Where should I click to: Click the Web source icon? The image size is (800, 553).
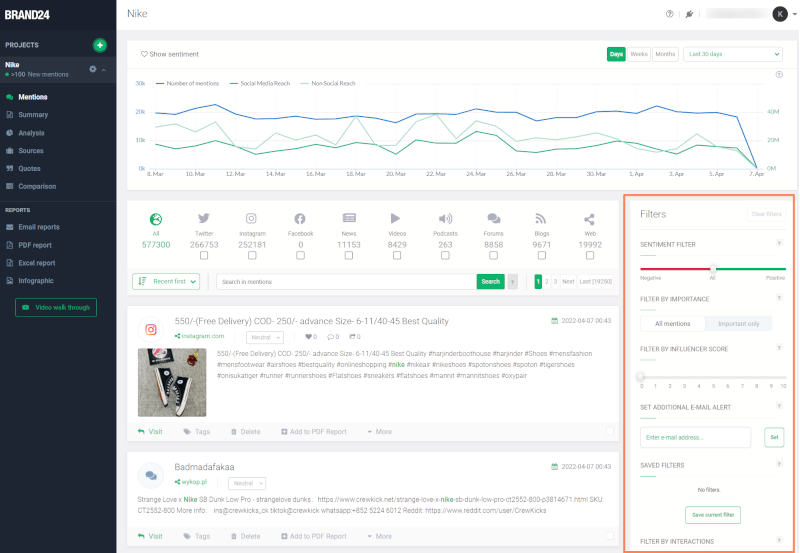pos(589,219)
